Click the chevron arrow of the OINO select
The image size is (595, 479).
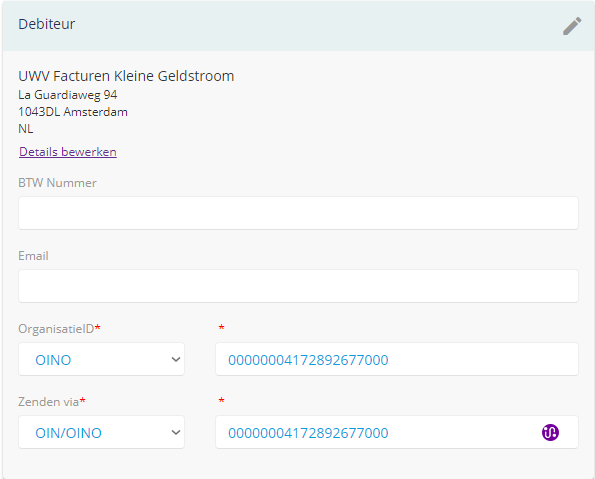point(176,359)
